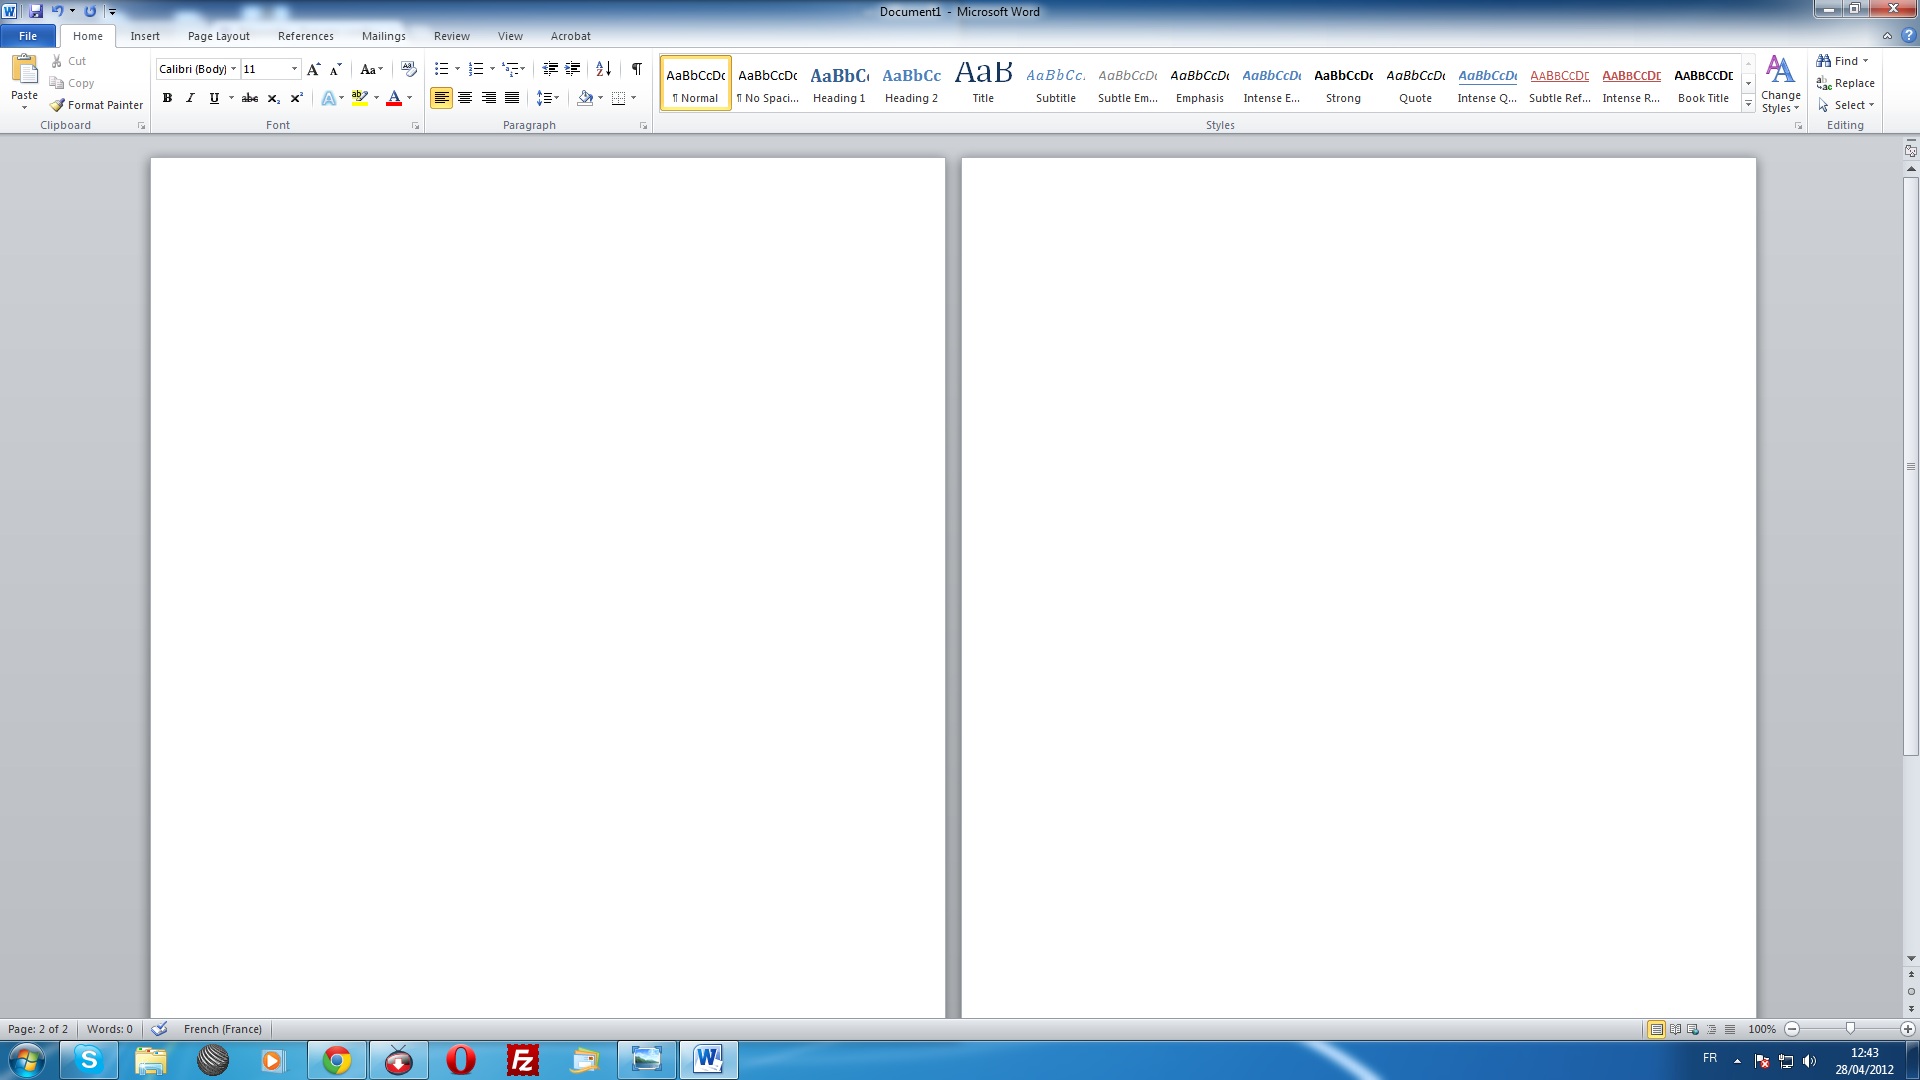
Task: Save document from Quick Access Toolbar
Action: point(36,11)
